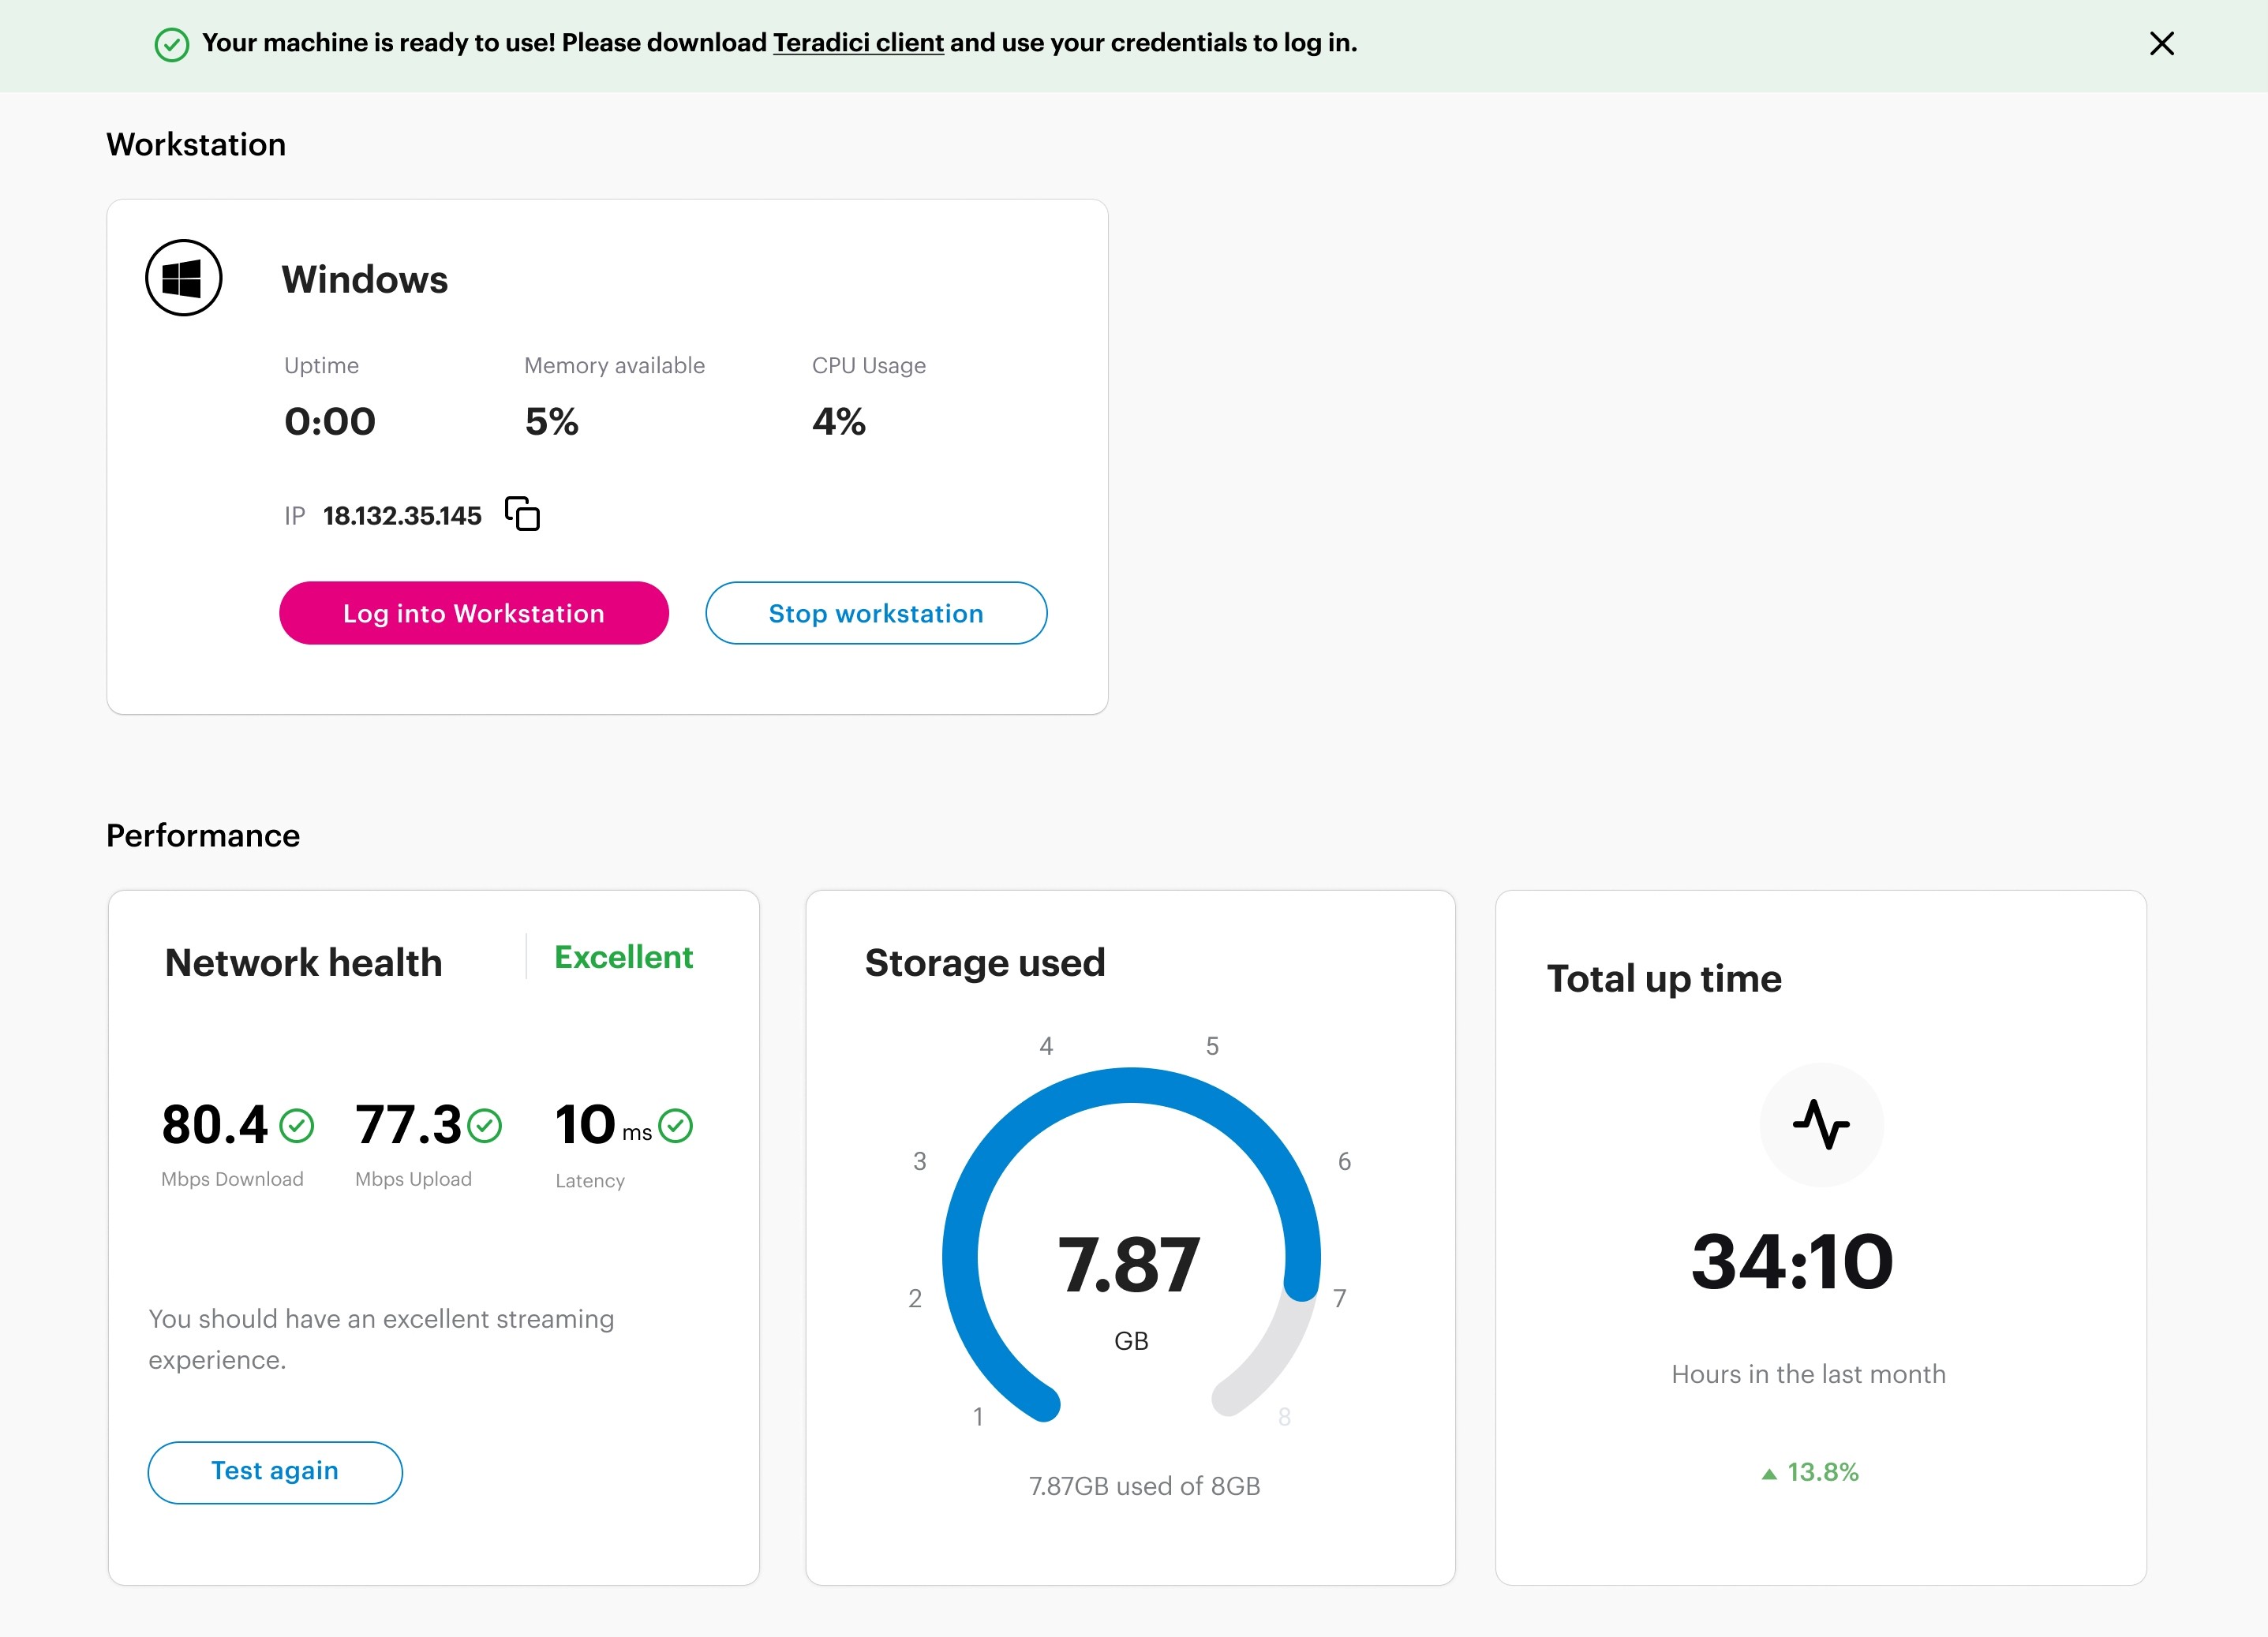Click the Excellent network status label
This screenshot has width=2268, height=1637.
623,957
